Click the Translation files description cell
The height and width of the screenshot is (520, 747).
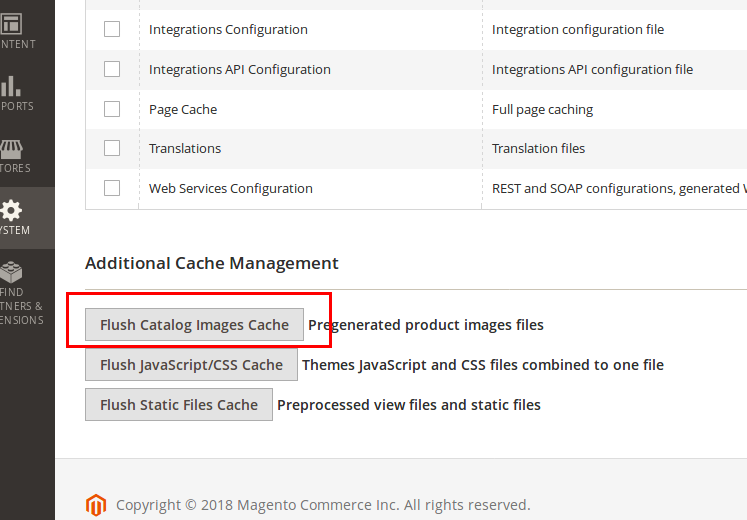pos(538,148)
